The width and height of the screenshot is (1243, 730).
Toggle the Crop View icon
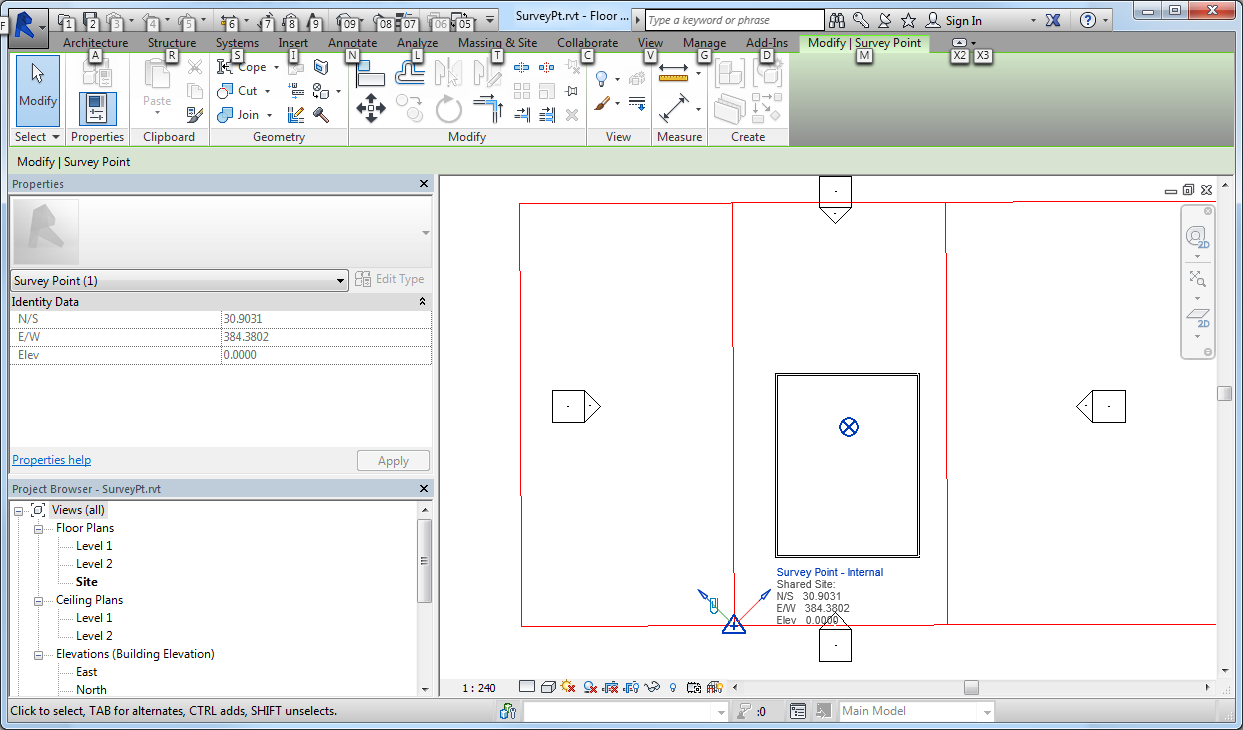click(612, 687)
